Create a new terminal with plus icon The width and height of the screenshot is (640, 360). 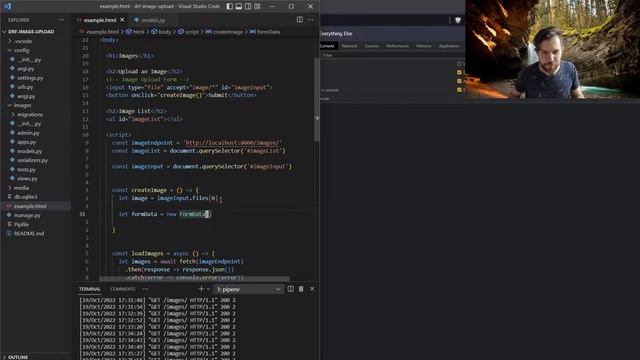click(201, 289)
